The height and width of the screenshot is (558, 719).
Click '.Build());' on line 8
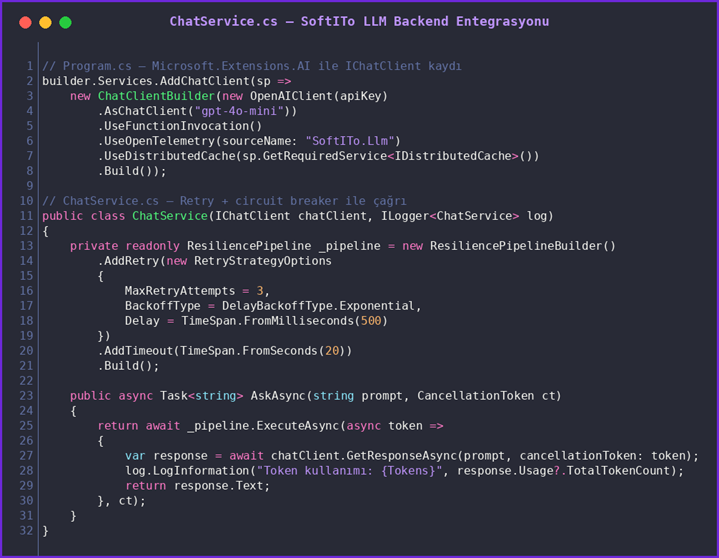click(132, 171)
